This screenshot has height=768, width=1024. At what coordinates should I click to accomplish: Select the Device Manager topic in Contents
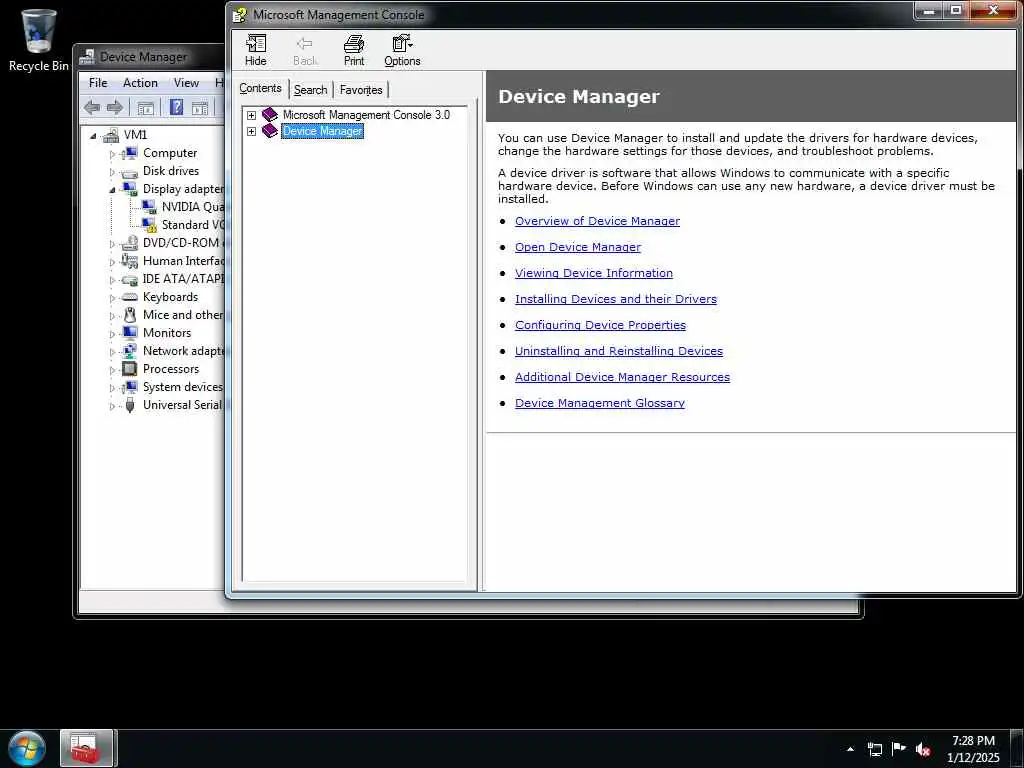pyautogui.click(x=322, y=131)
